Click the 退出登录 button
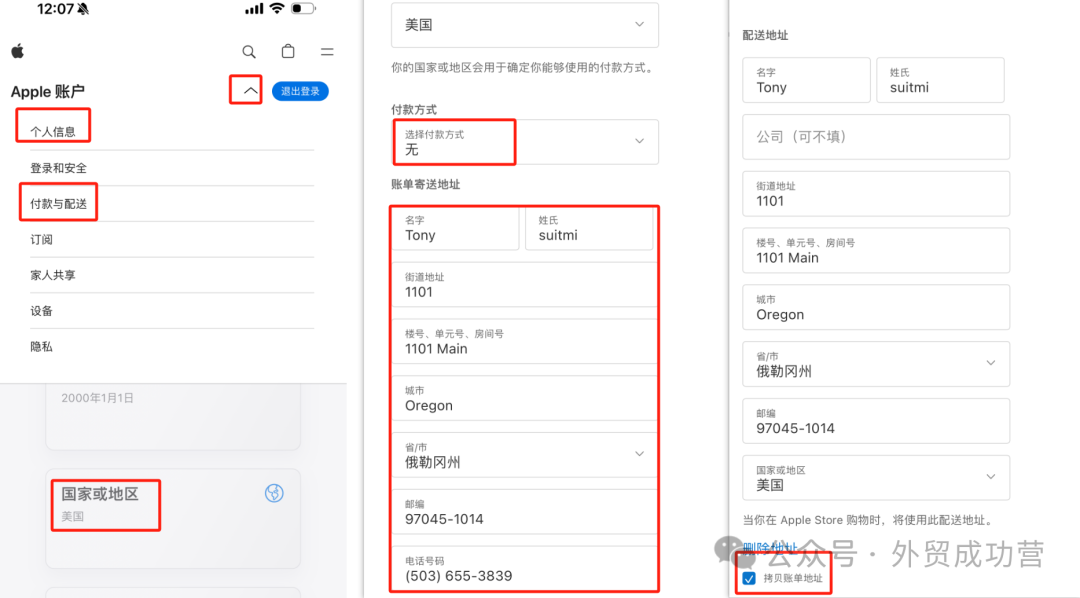Image resolution: width=1080 pixels, height=598 pixels. coord(300,91)
